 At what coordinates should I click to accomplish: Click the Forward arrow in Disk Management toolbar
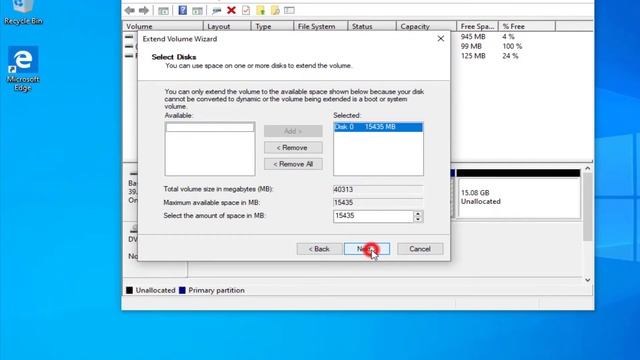[x=144, y=10]
